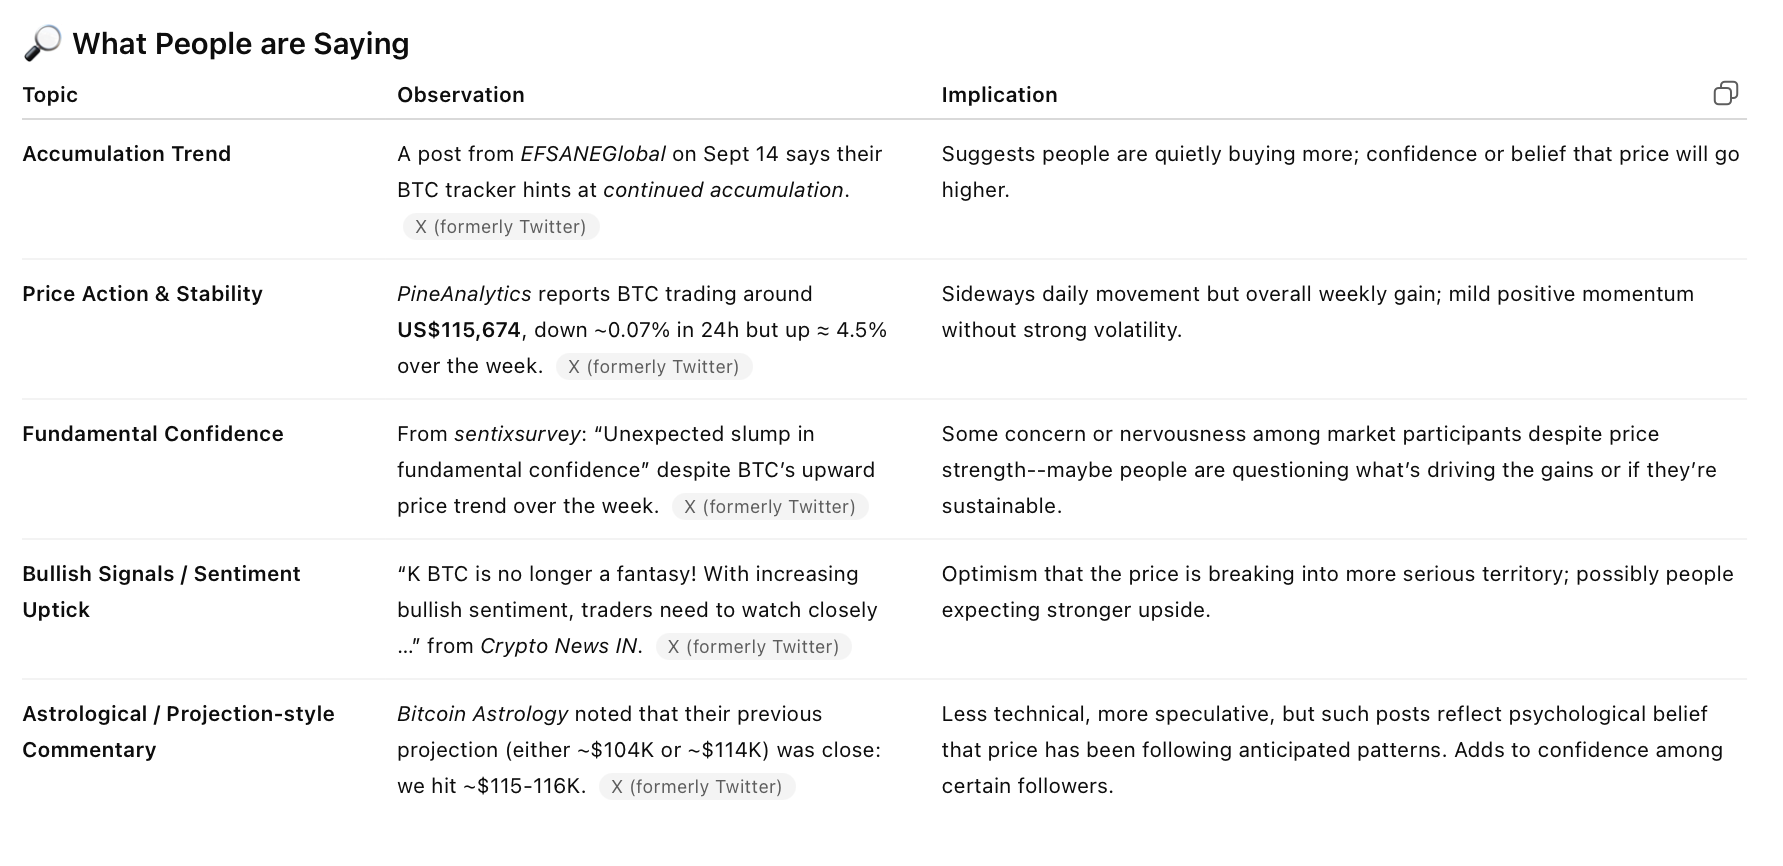
Task: Click the What People are Saying heading
Action: pyautogui.click(x=241, y=43)
